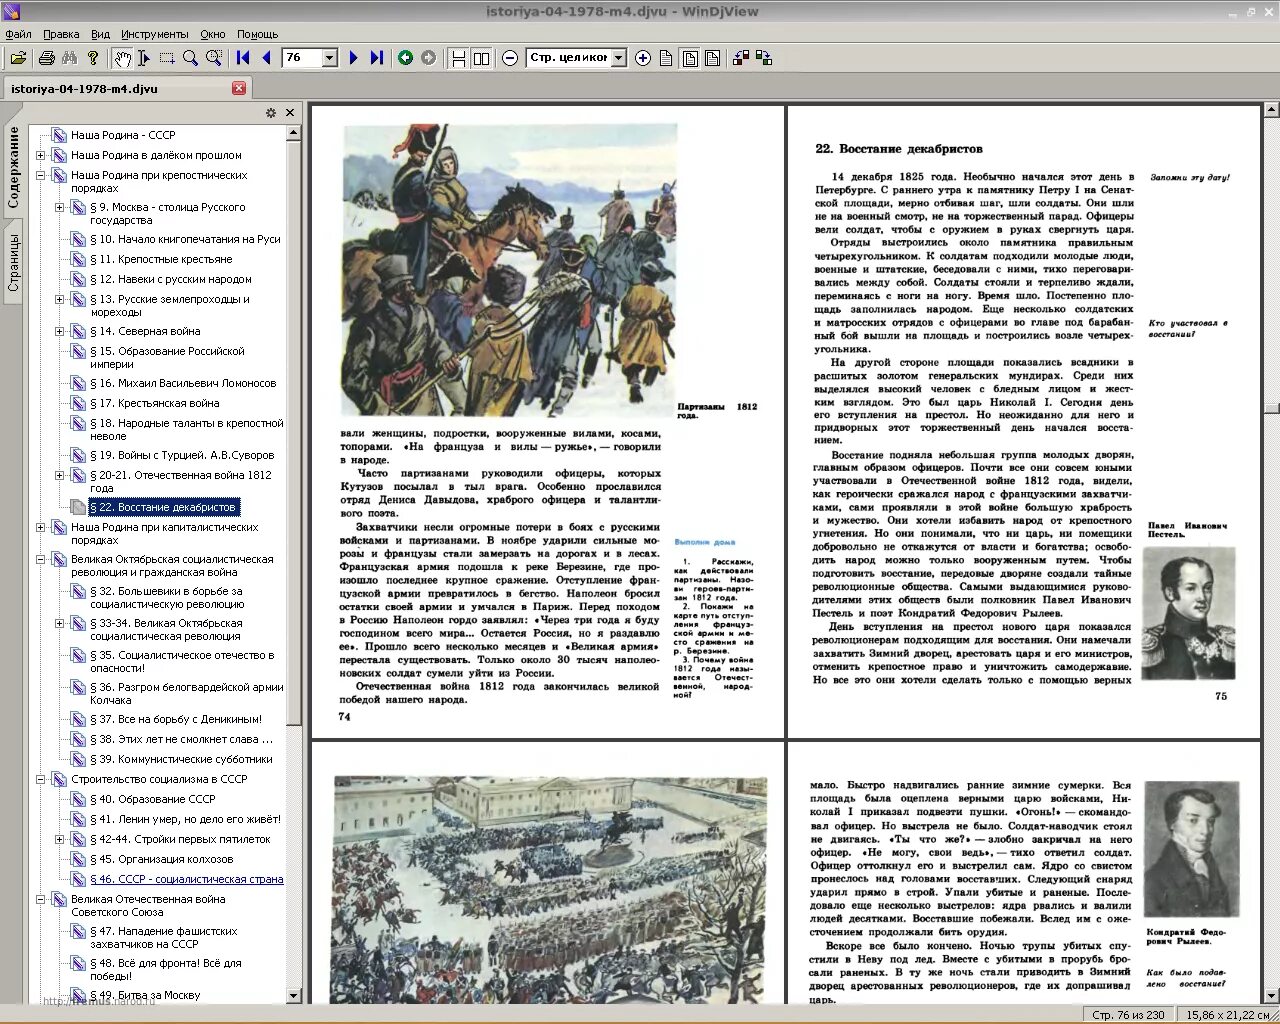This screenshot has height=1024, width=1280.
Task: Collapse Наша Родина при крепостнических порядках
Action: (40, 175)
